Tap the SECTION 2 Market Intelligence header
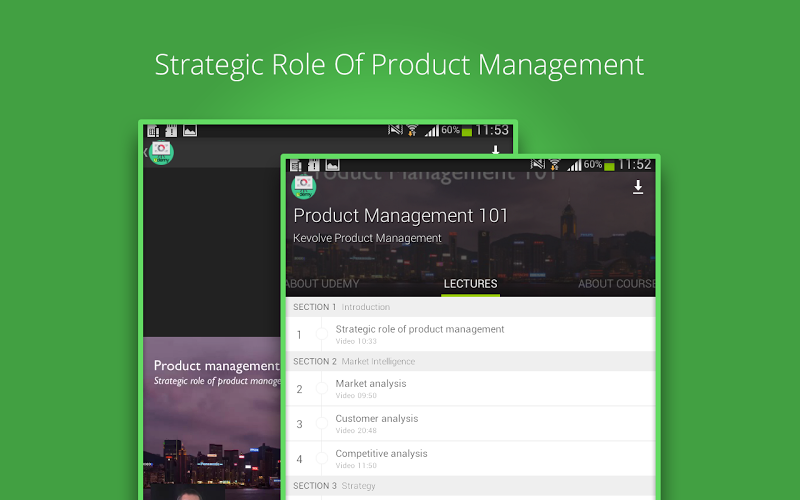The image size is (800, 500). [470, 361]
